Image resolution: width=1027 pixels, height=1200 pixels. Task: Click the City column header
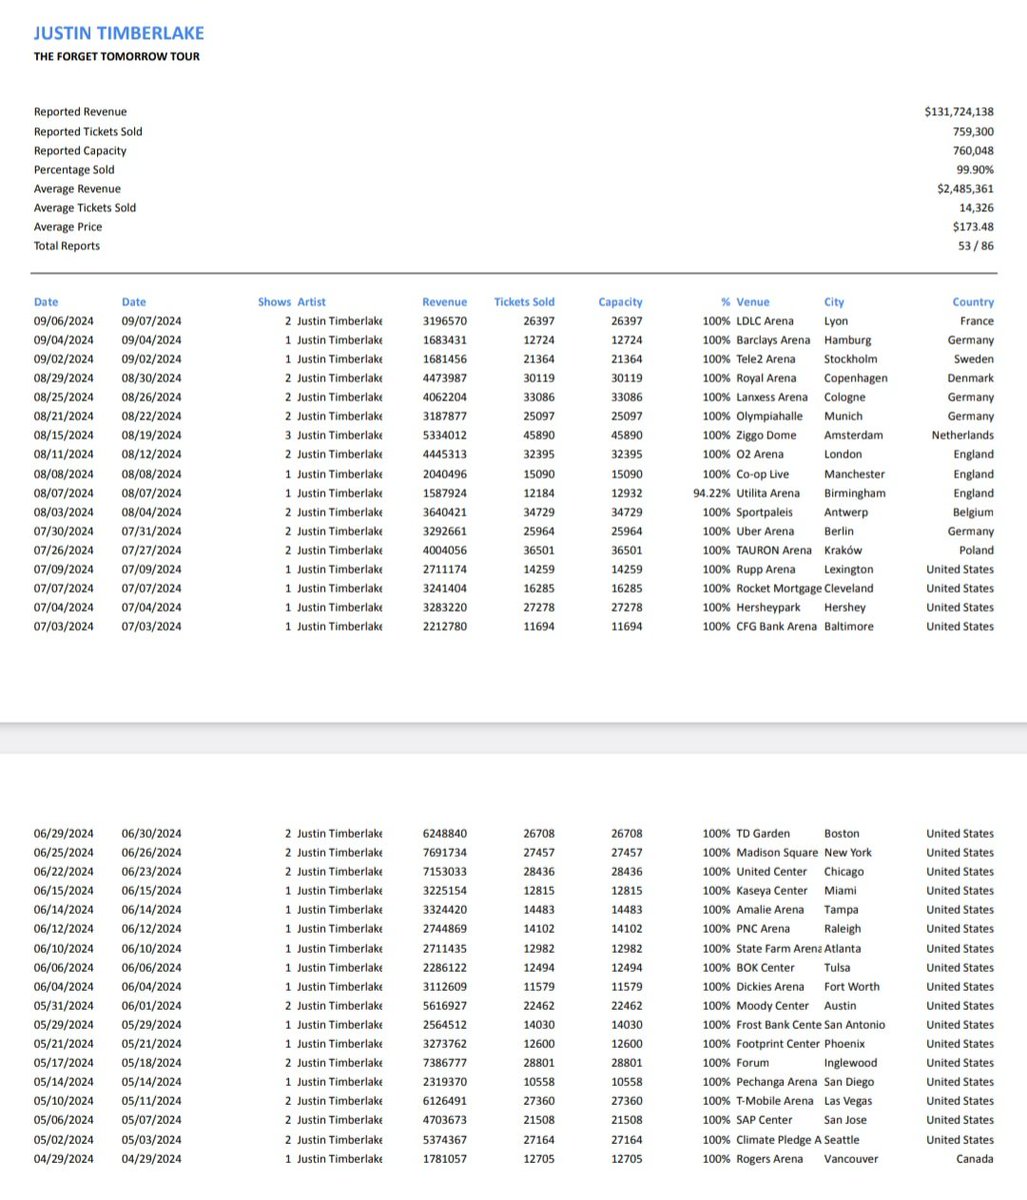(x=834, y=302)
